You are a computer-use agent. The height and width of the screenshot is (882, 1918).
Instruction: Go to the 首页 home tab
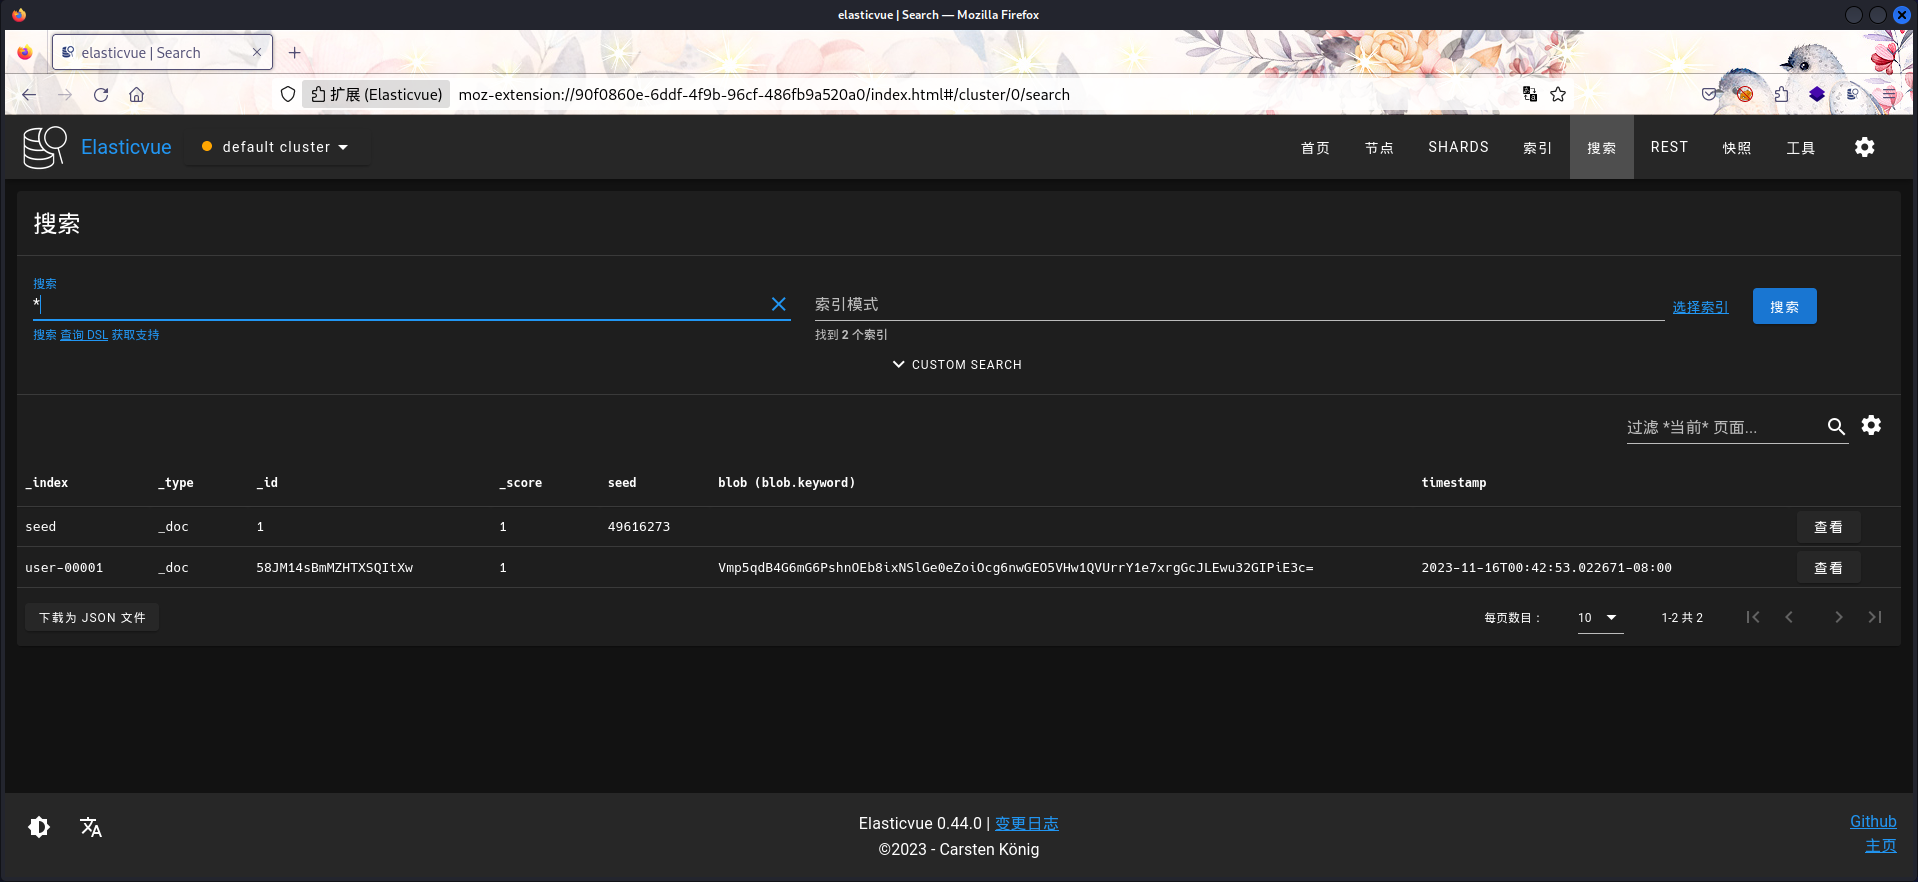point(1315,147)
